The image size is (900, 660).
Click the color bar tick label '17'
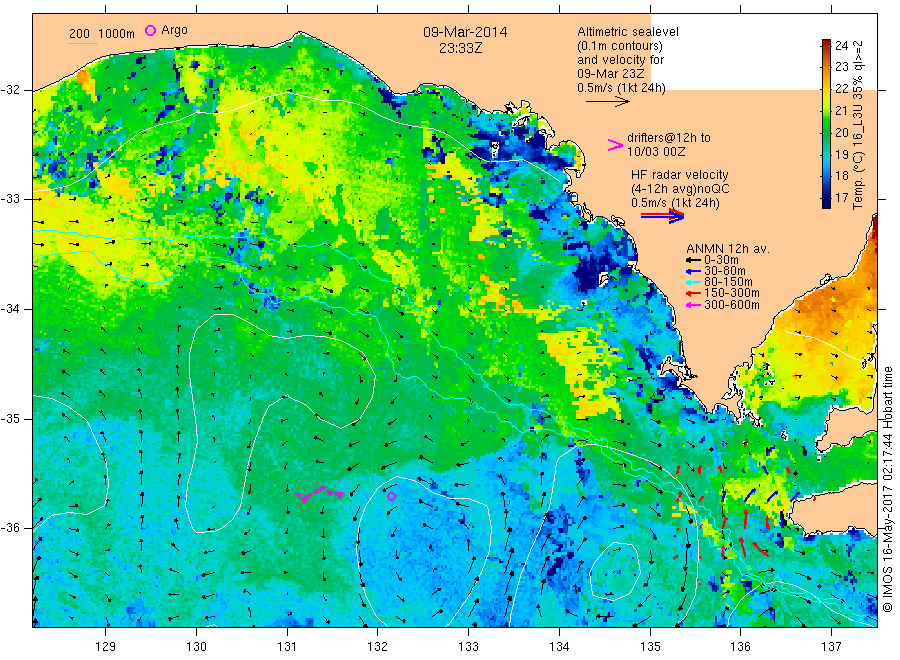click(841, 198)
